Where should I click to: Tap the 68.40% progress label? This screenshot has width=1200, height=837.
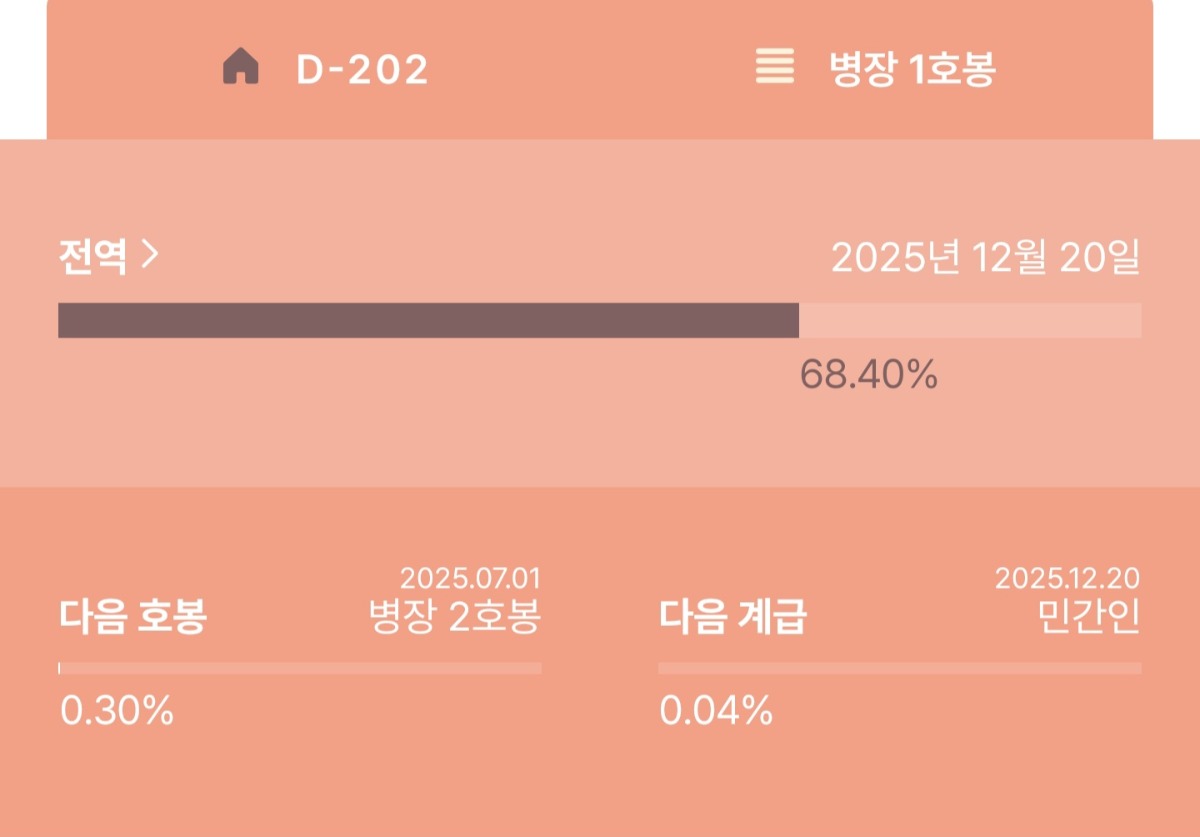(869, 375)
